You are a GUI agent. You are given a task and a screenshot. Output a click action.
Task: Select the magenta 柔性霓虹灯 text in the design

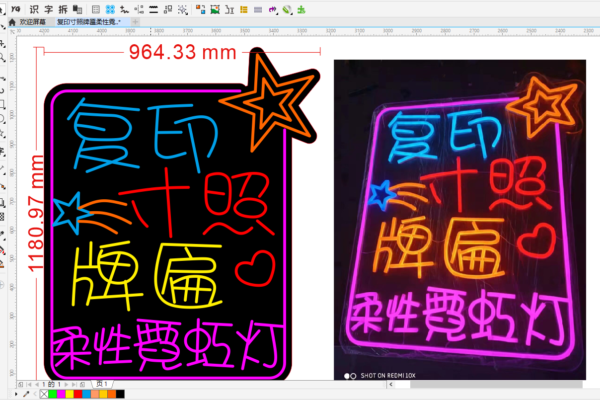click(168, 346)
